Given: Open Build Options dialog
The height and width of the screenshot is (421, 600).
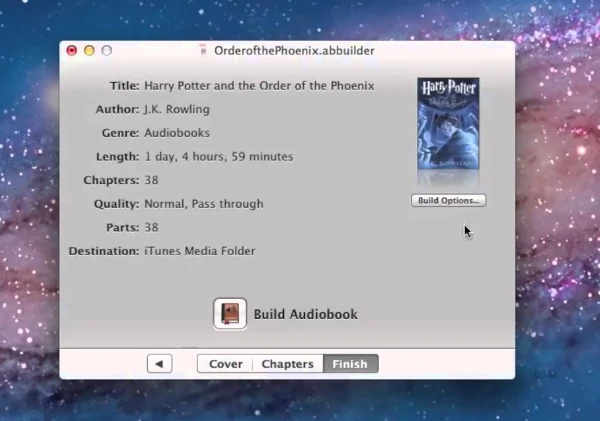Looking at the screenshot, I should pos(448,201).
